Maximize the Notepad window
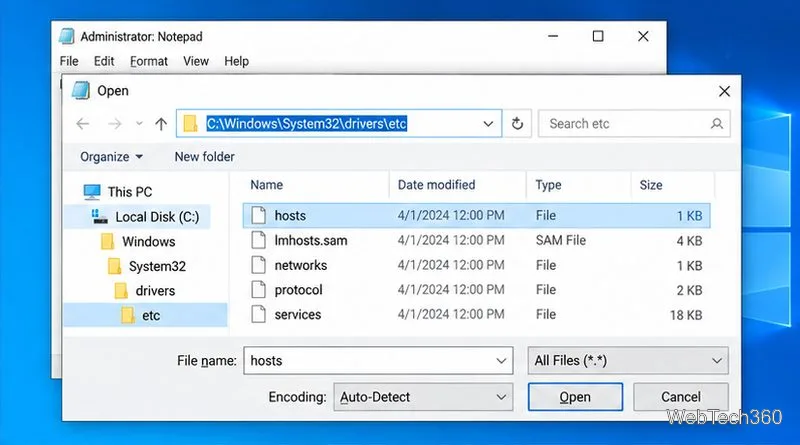The width and height of the screenshot is (800, 445). [x=598, y=36]
